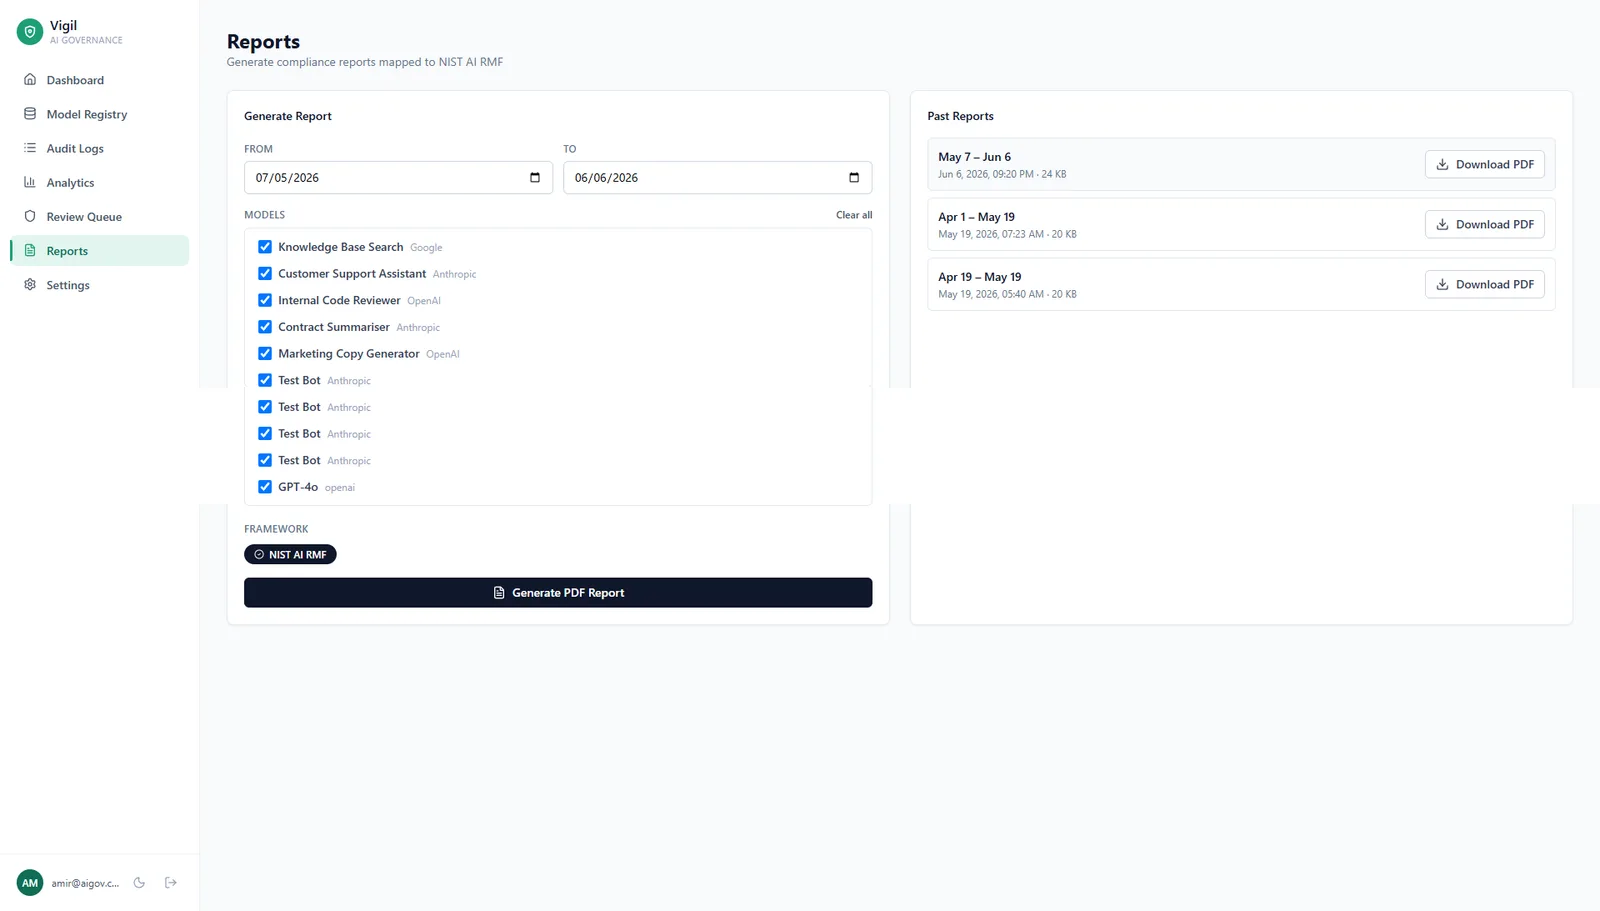The image size is (1600, 911).
Task: Click the Model Registry database icon
Action: click(30, 114)
